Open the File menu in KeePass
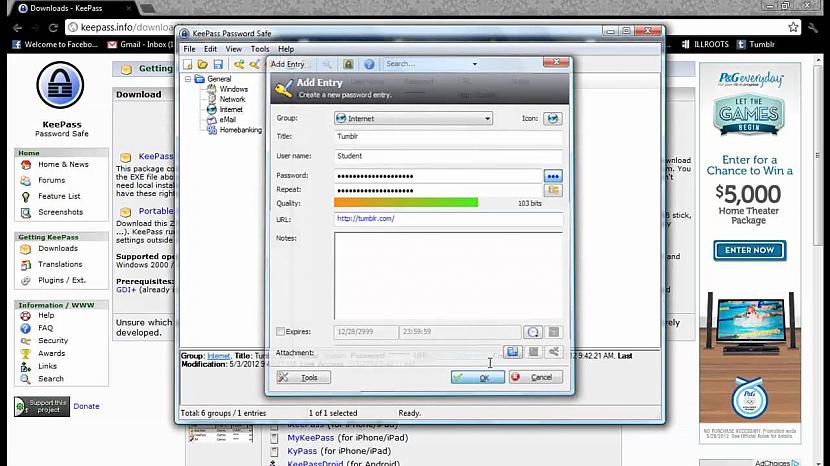The image size is (830, 466). (189, 49)
